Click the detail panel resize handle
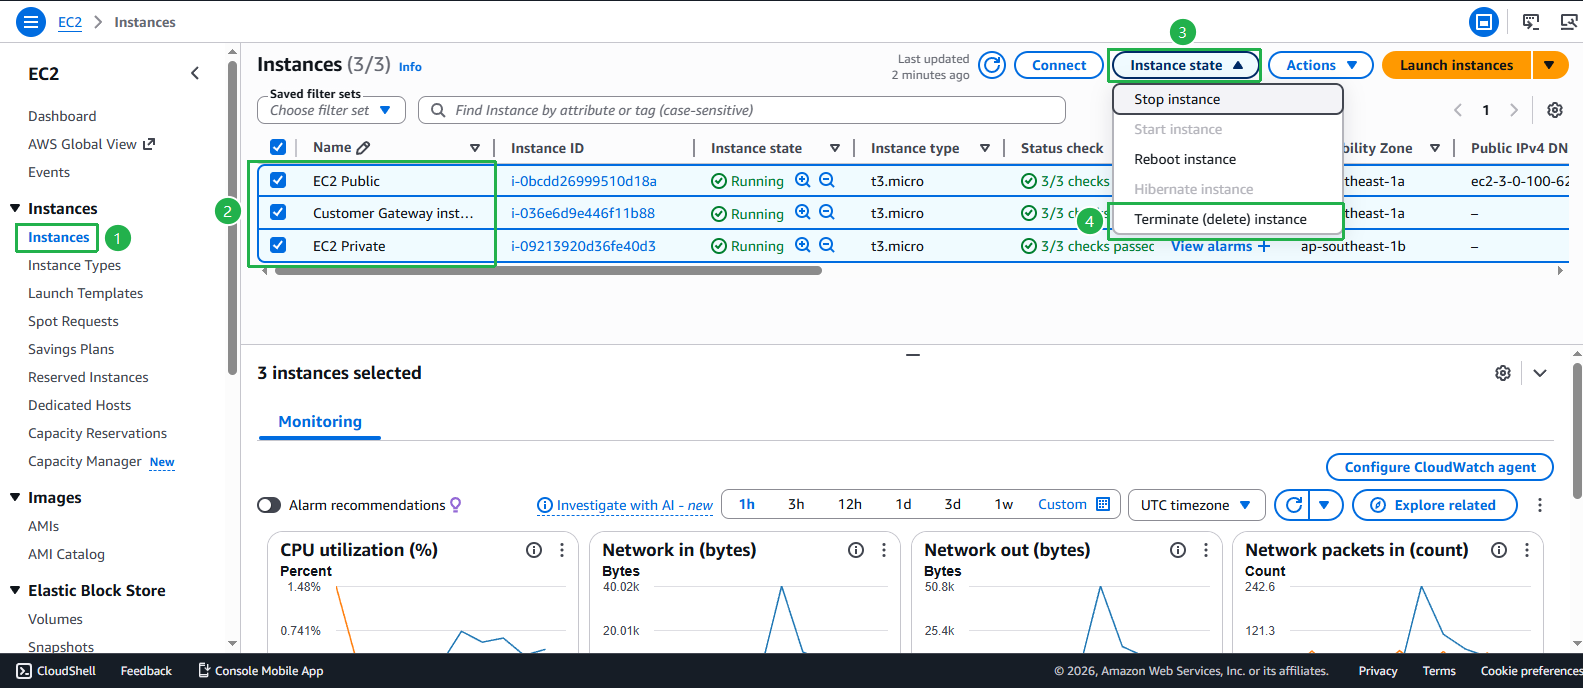Image resolution: width=1583 pixels, height=688 pixels. [x=912, y=355]
